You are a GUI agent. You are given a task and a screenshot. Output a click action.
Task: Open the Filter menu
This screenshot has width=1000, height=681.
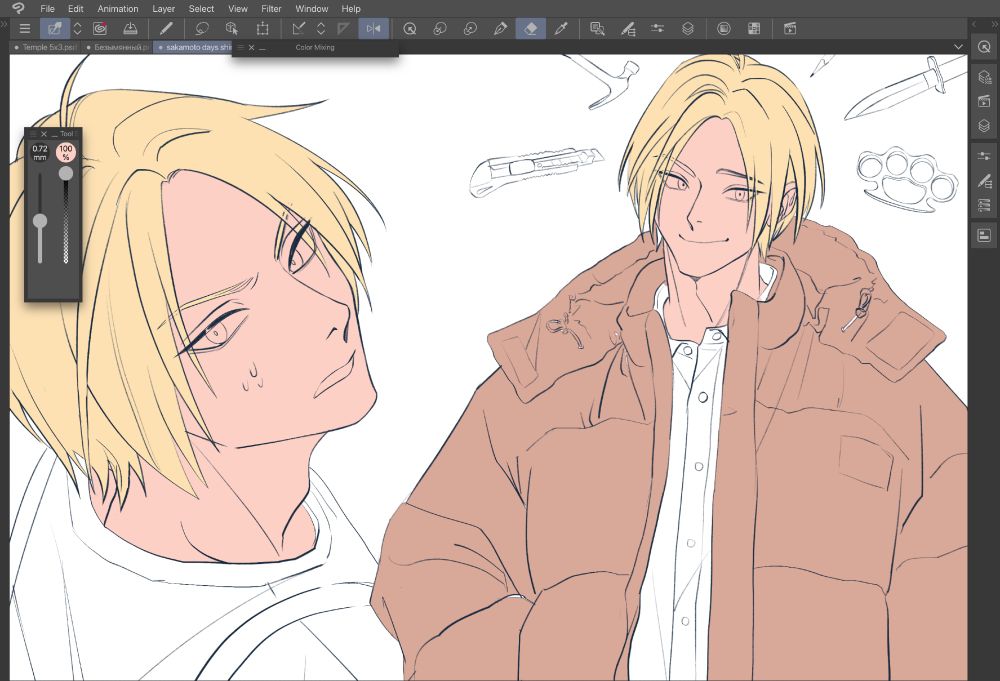(272, 9)
